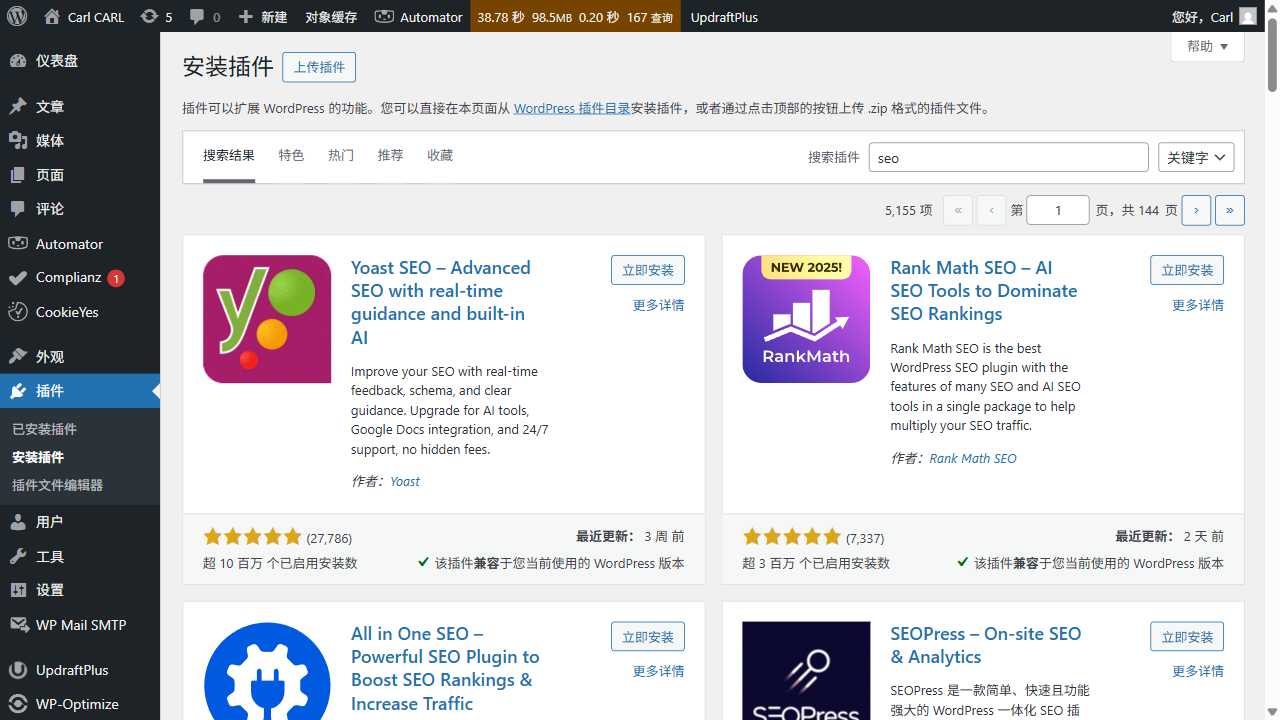1280x720 pixels.
Task: Expand the 帮助 panel at top right
Action: (1207, 46)
